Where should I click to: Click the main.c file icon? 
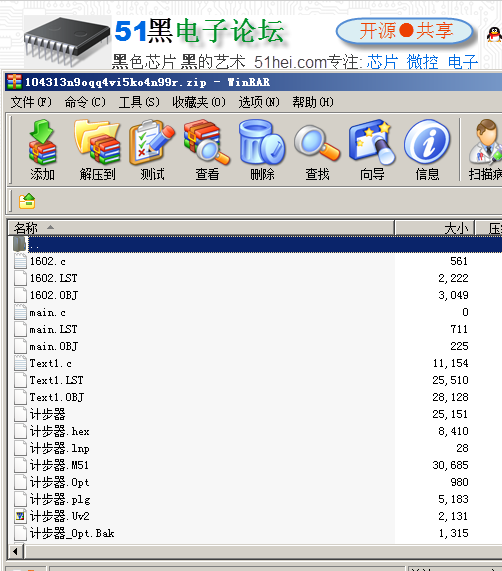(20, 312)
